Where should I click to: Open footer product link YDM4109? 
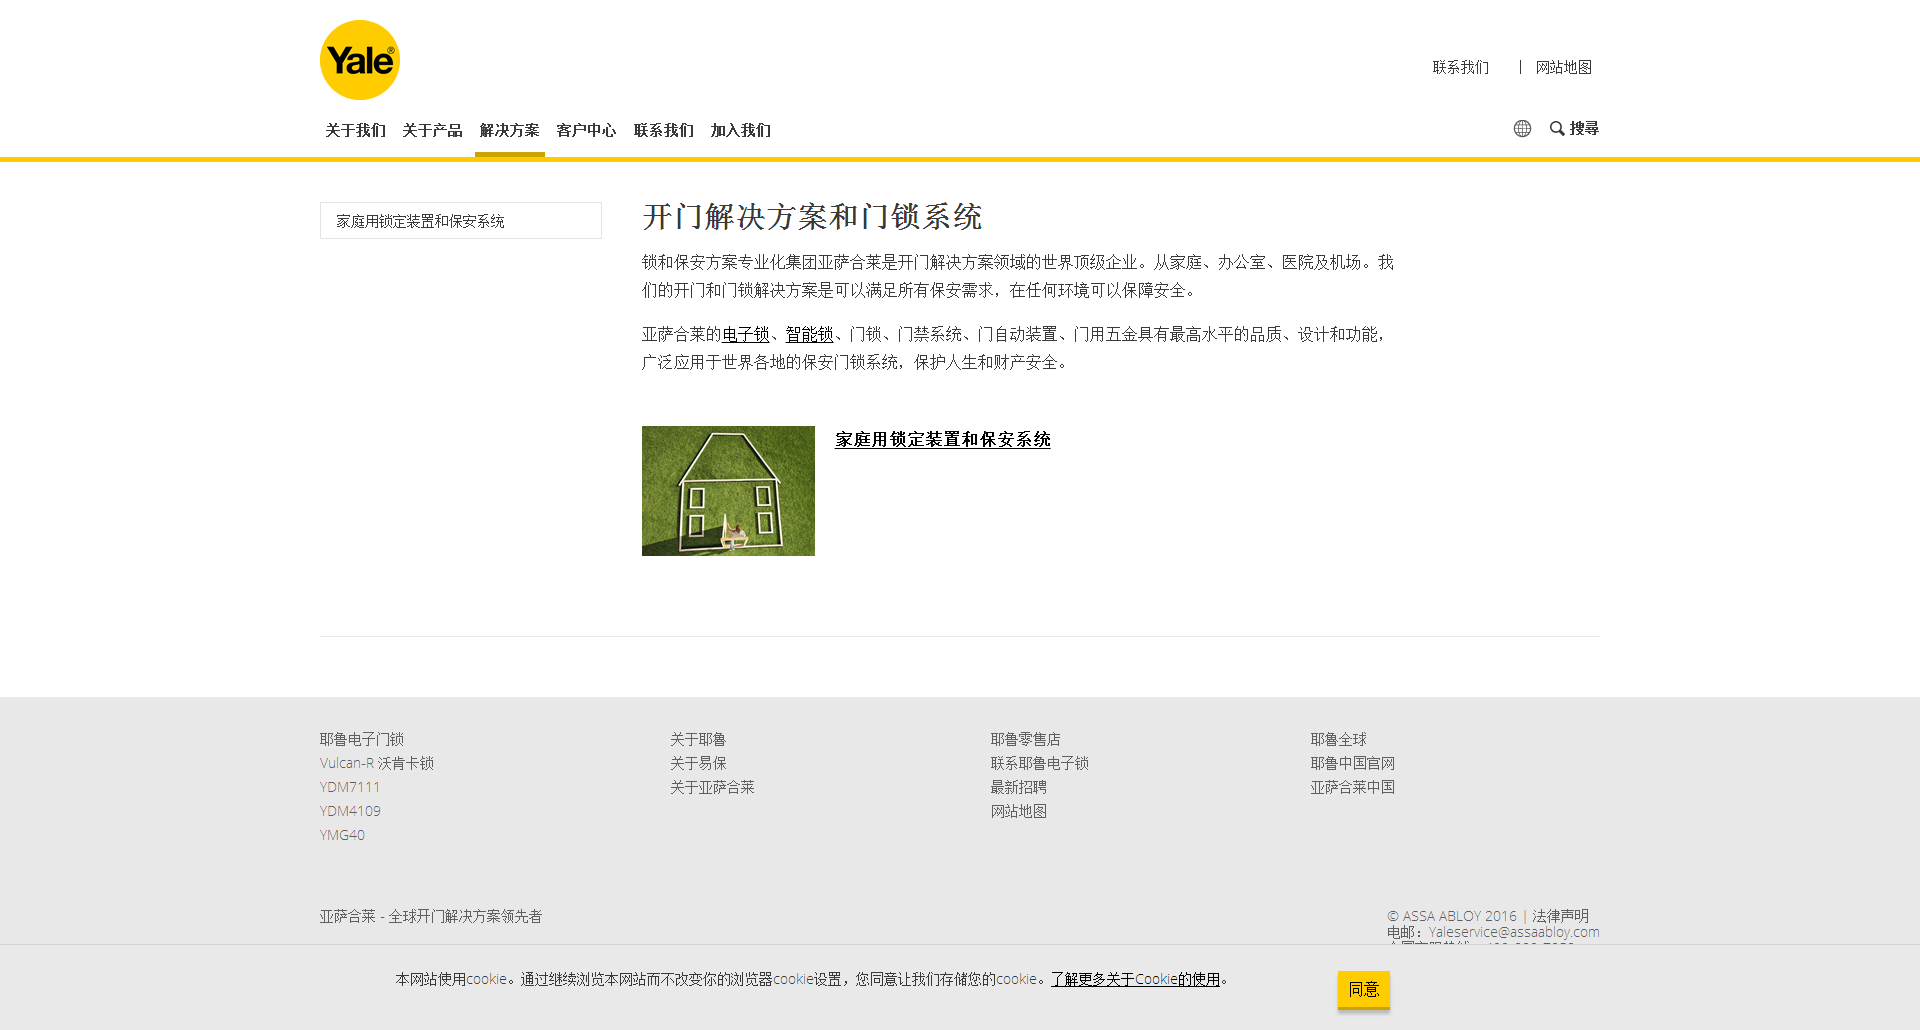point(350,811)
